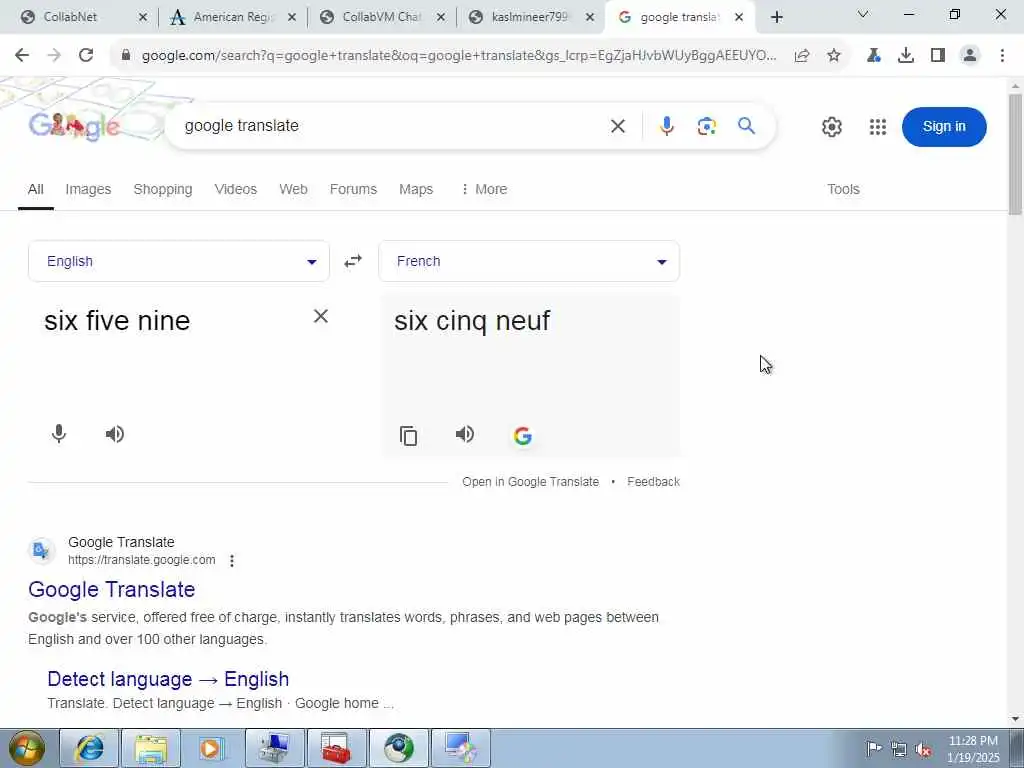The image size is (1024, 768).
Task: Switch to Forums results
Action: click(x=353, y=189)
